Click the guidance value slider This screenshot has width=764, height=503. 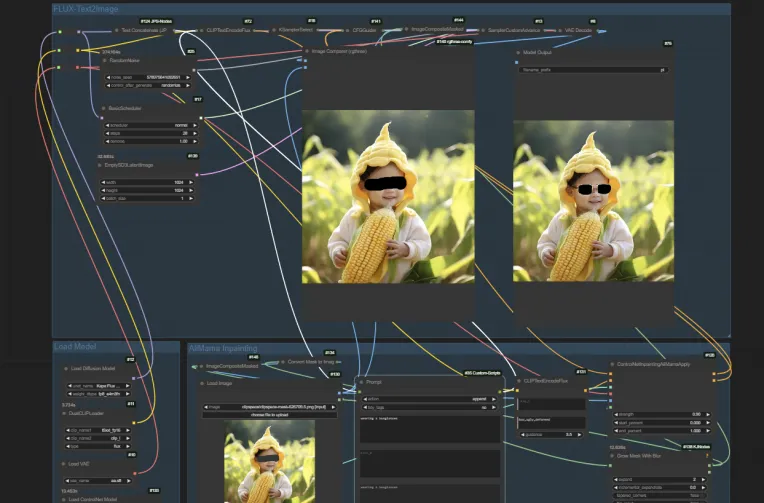tap(551, 434)
